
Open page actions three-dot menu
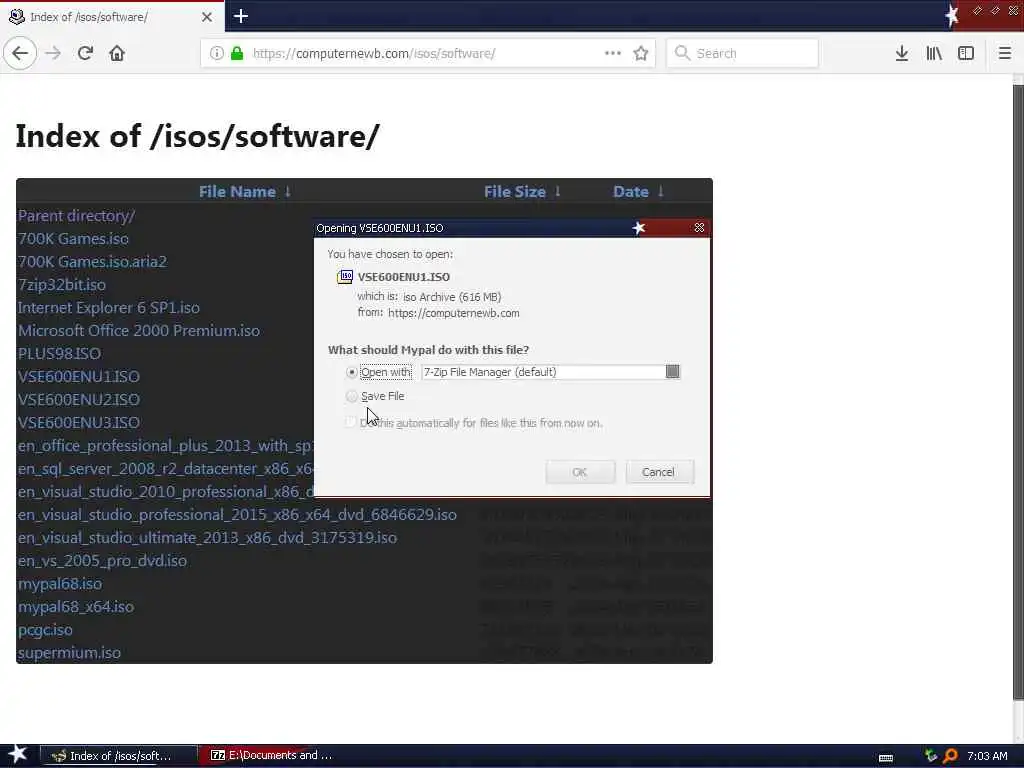tap(613, 53)
